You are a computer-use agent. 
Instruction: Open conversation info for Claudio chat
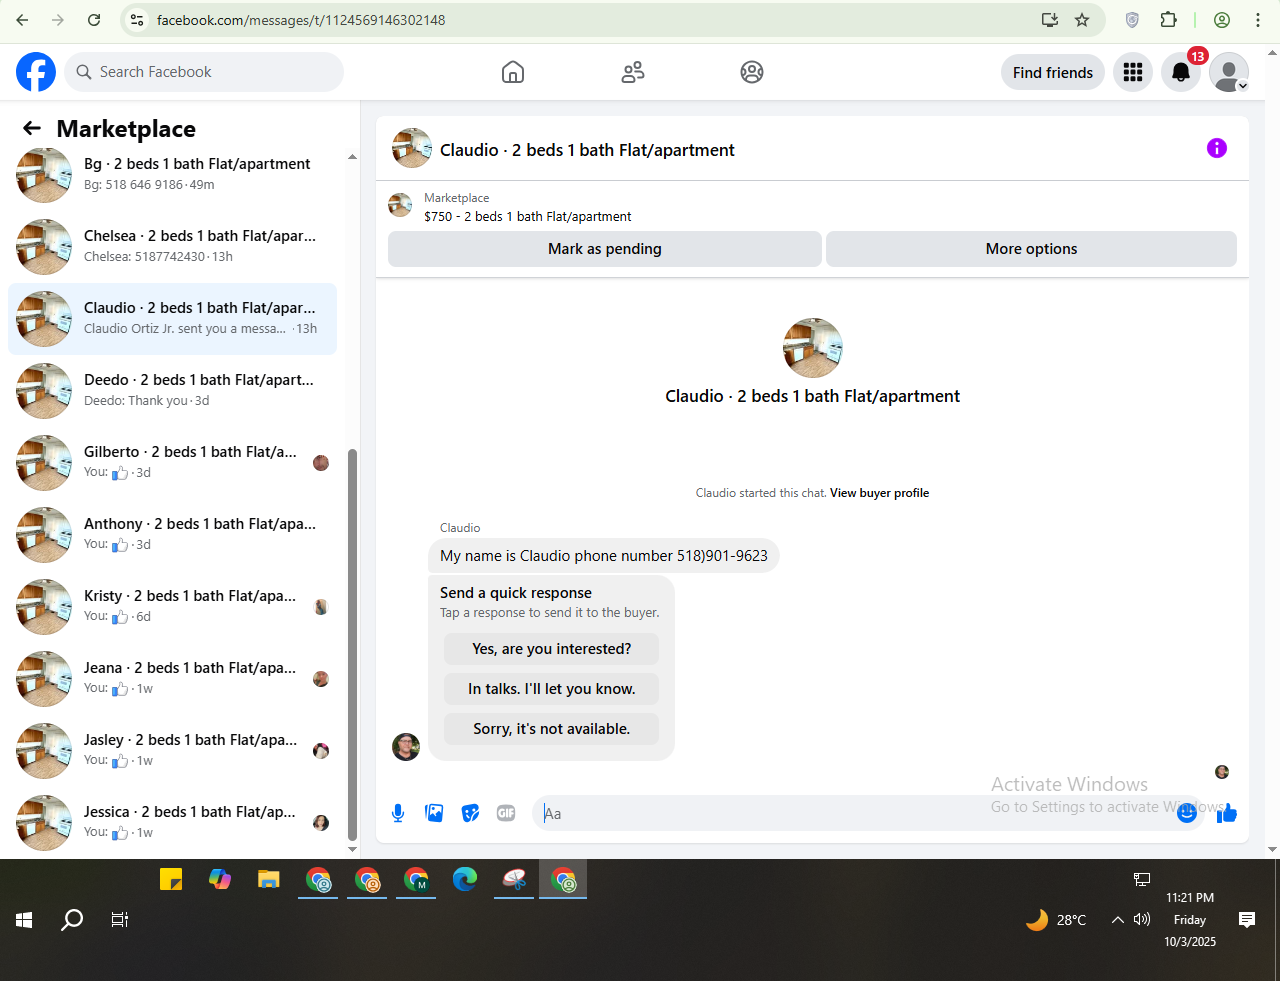coord(1217,148)
